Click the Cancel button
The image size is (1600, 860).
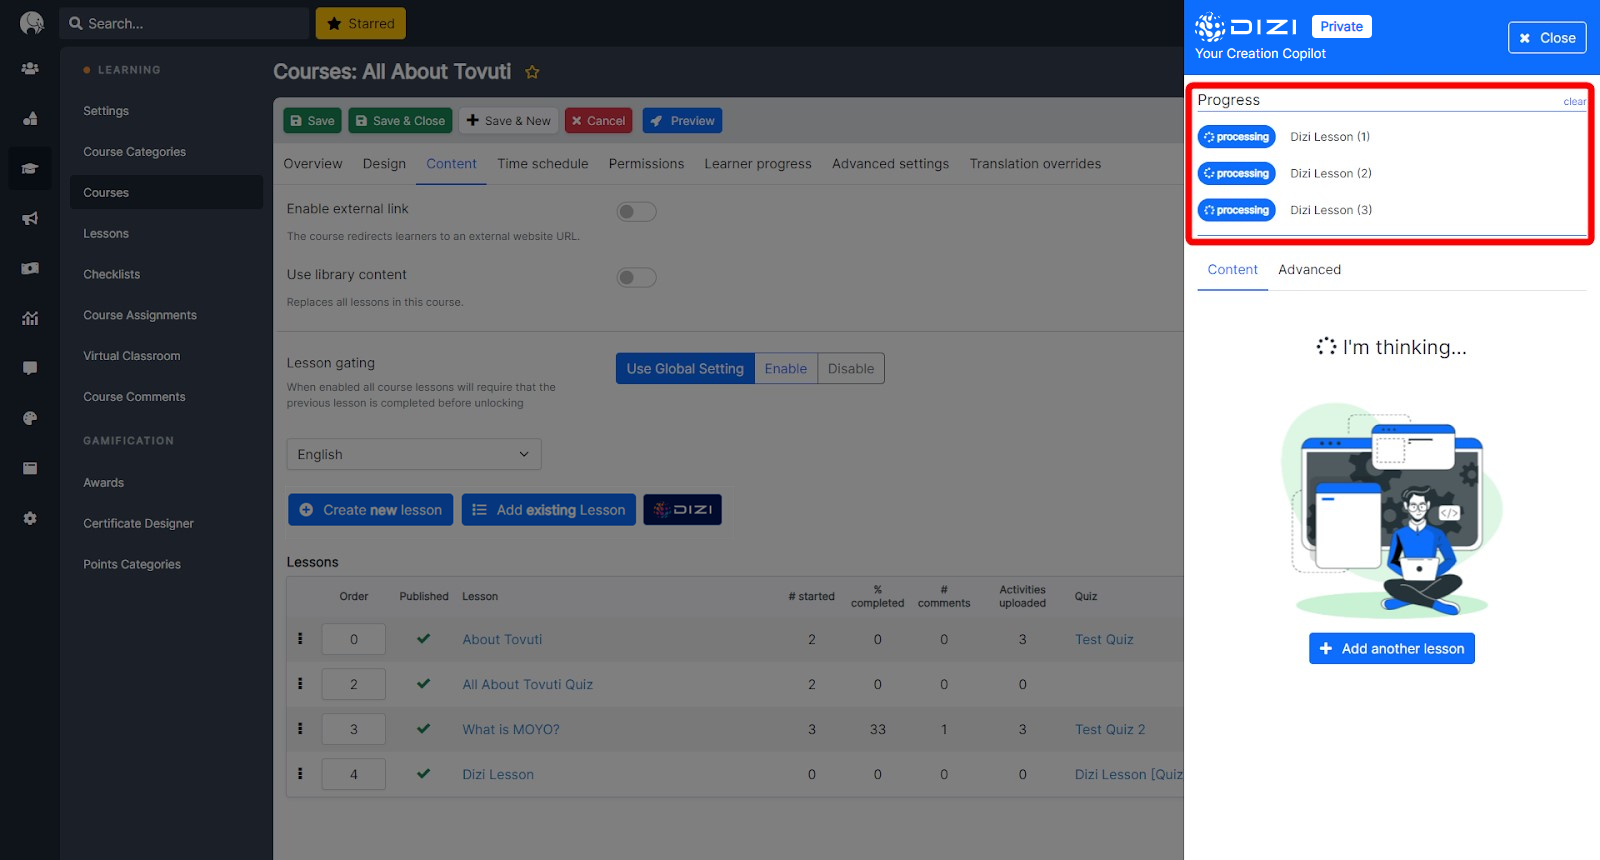click(x=598, y=121)
